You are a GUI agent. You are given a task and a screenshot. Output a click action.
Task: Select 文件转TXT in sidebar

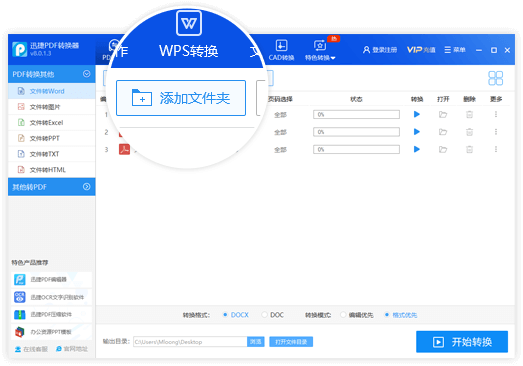tap(52, 154)
